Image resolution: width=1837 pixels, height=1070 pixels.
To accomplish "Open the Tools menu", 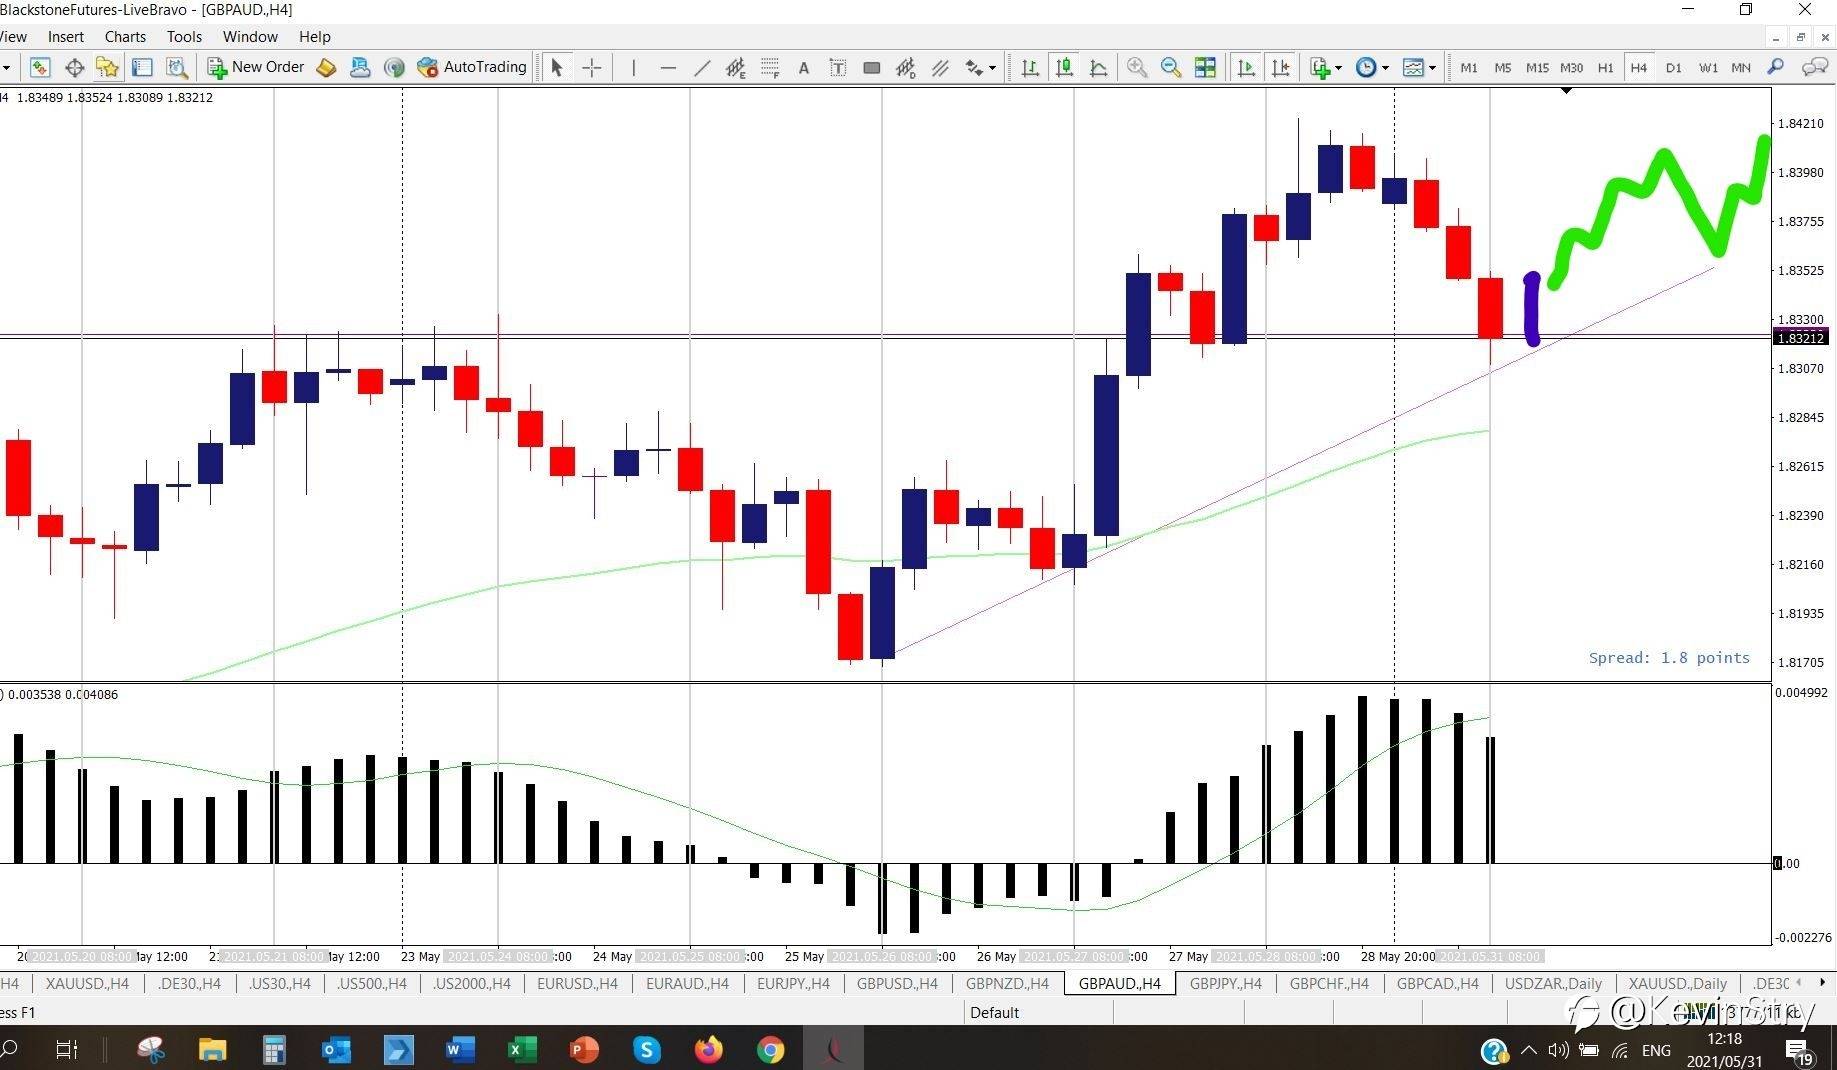I will click(184, 37).
